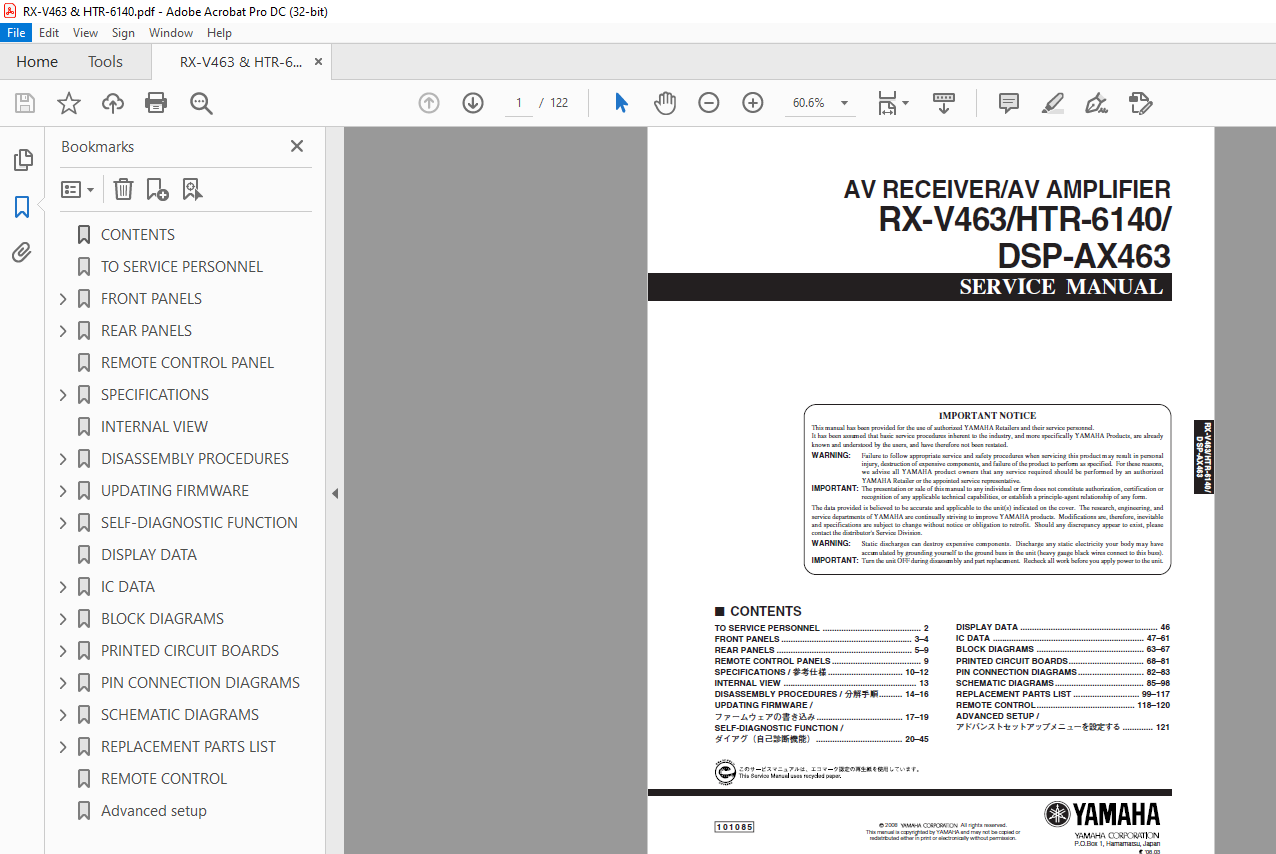Image resolution: width=1276 pixels, height=854 pixels.
Task: Jump to TO SERVICE PERSONNEL bookmark
Action: coord(182,267)
